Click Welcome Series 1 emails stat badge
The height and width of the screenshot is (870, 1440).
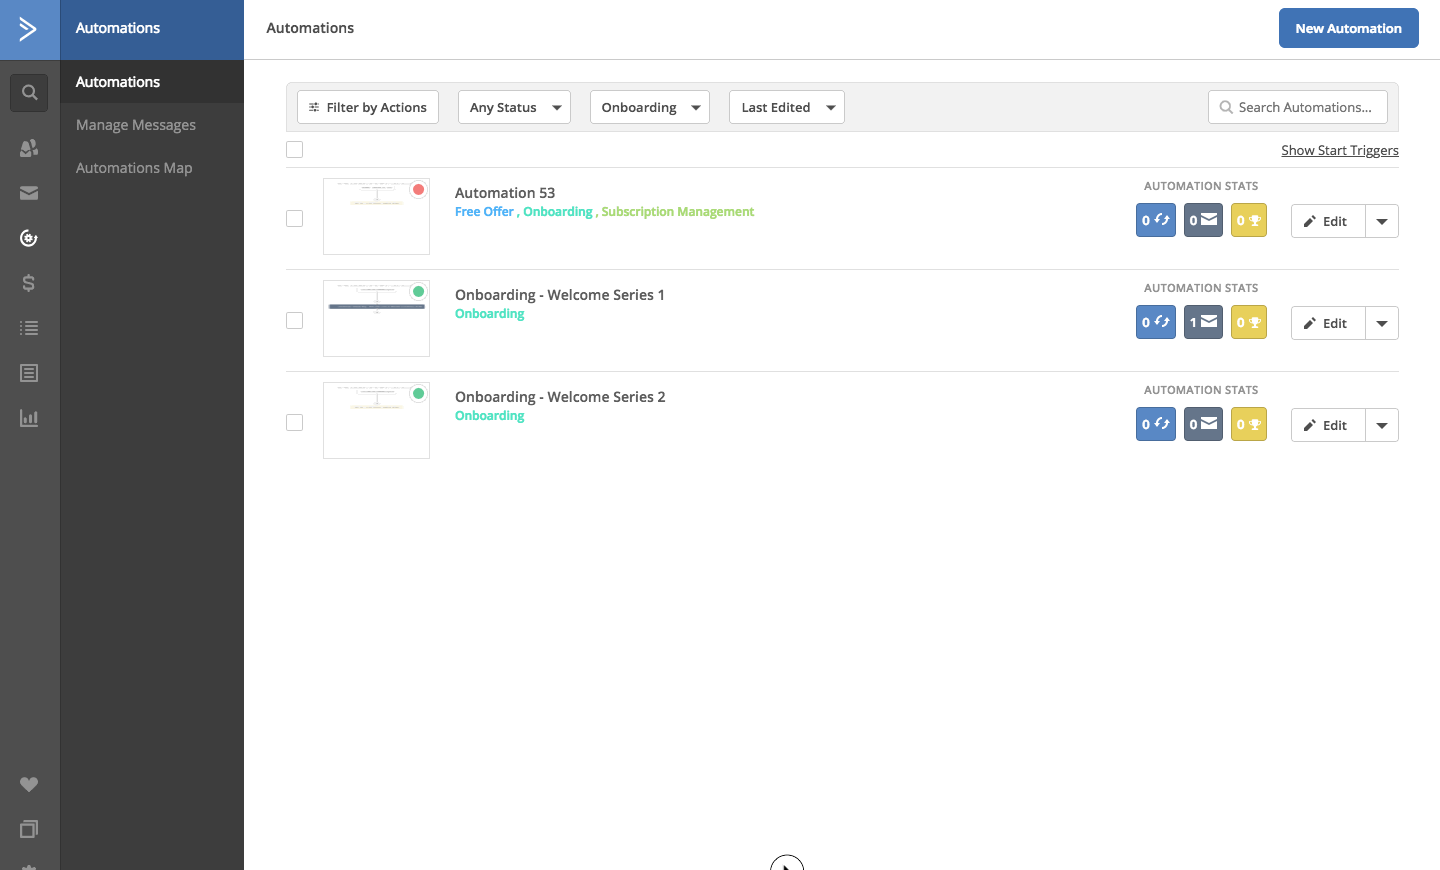[x=1203, y=323]
